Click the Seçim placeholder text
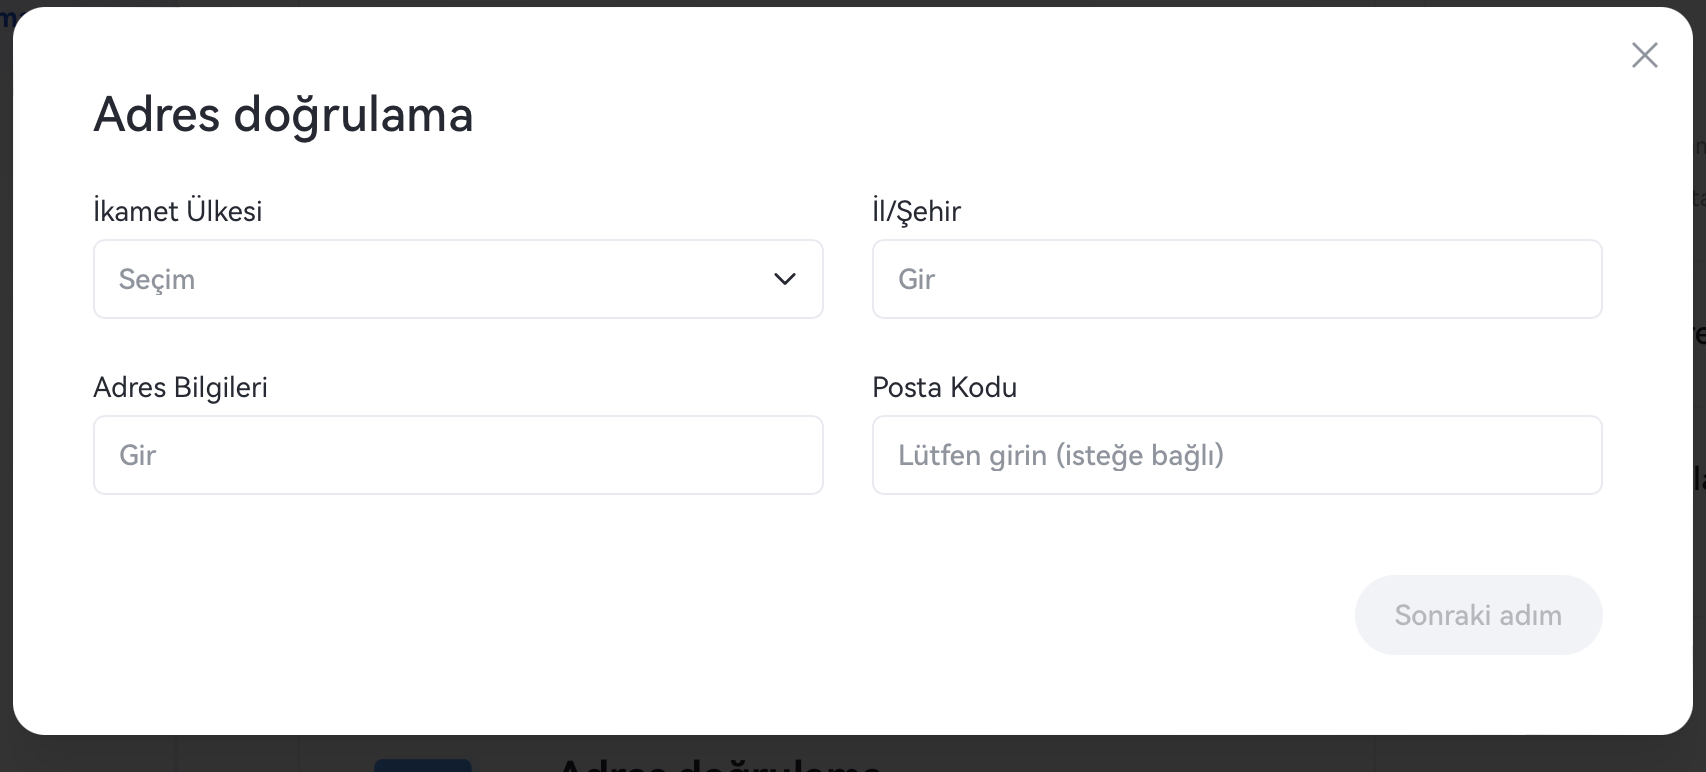Viewport: 1706px width, 772px height. tap(157, 279)
